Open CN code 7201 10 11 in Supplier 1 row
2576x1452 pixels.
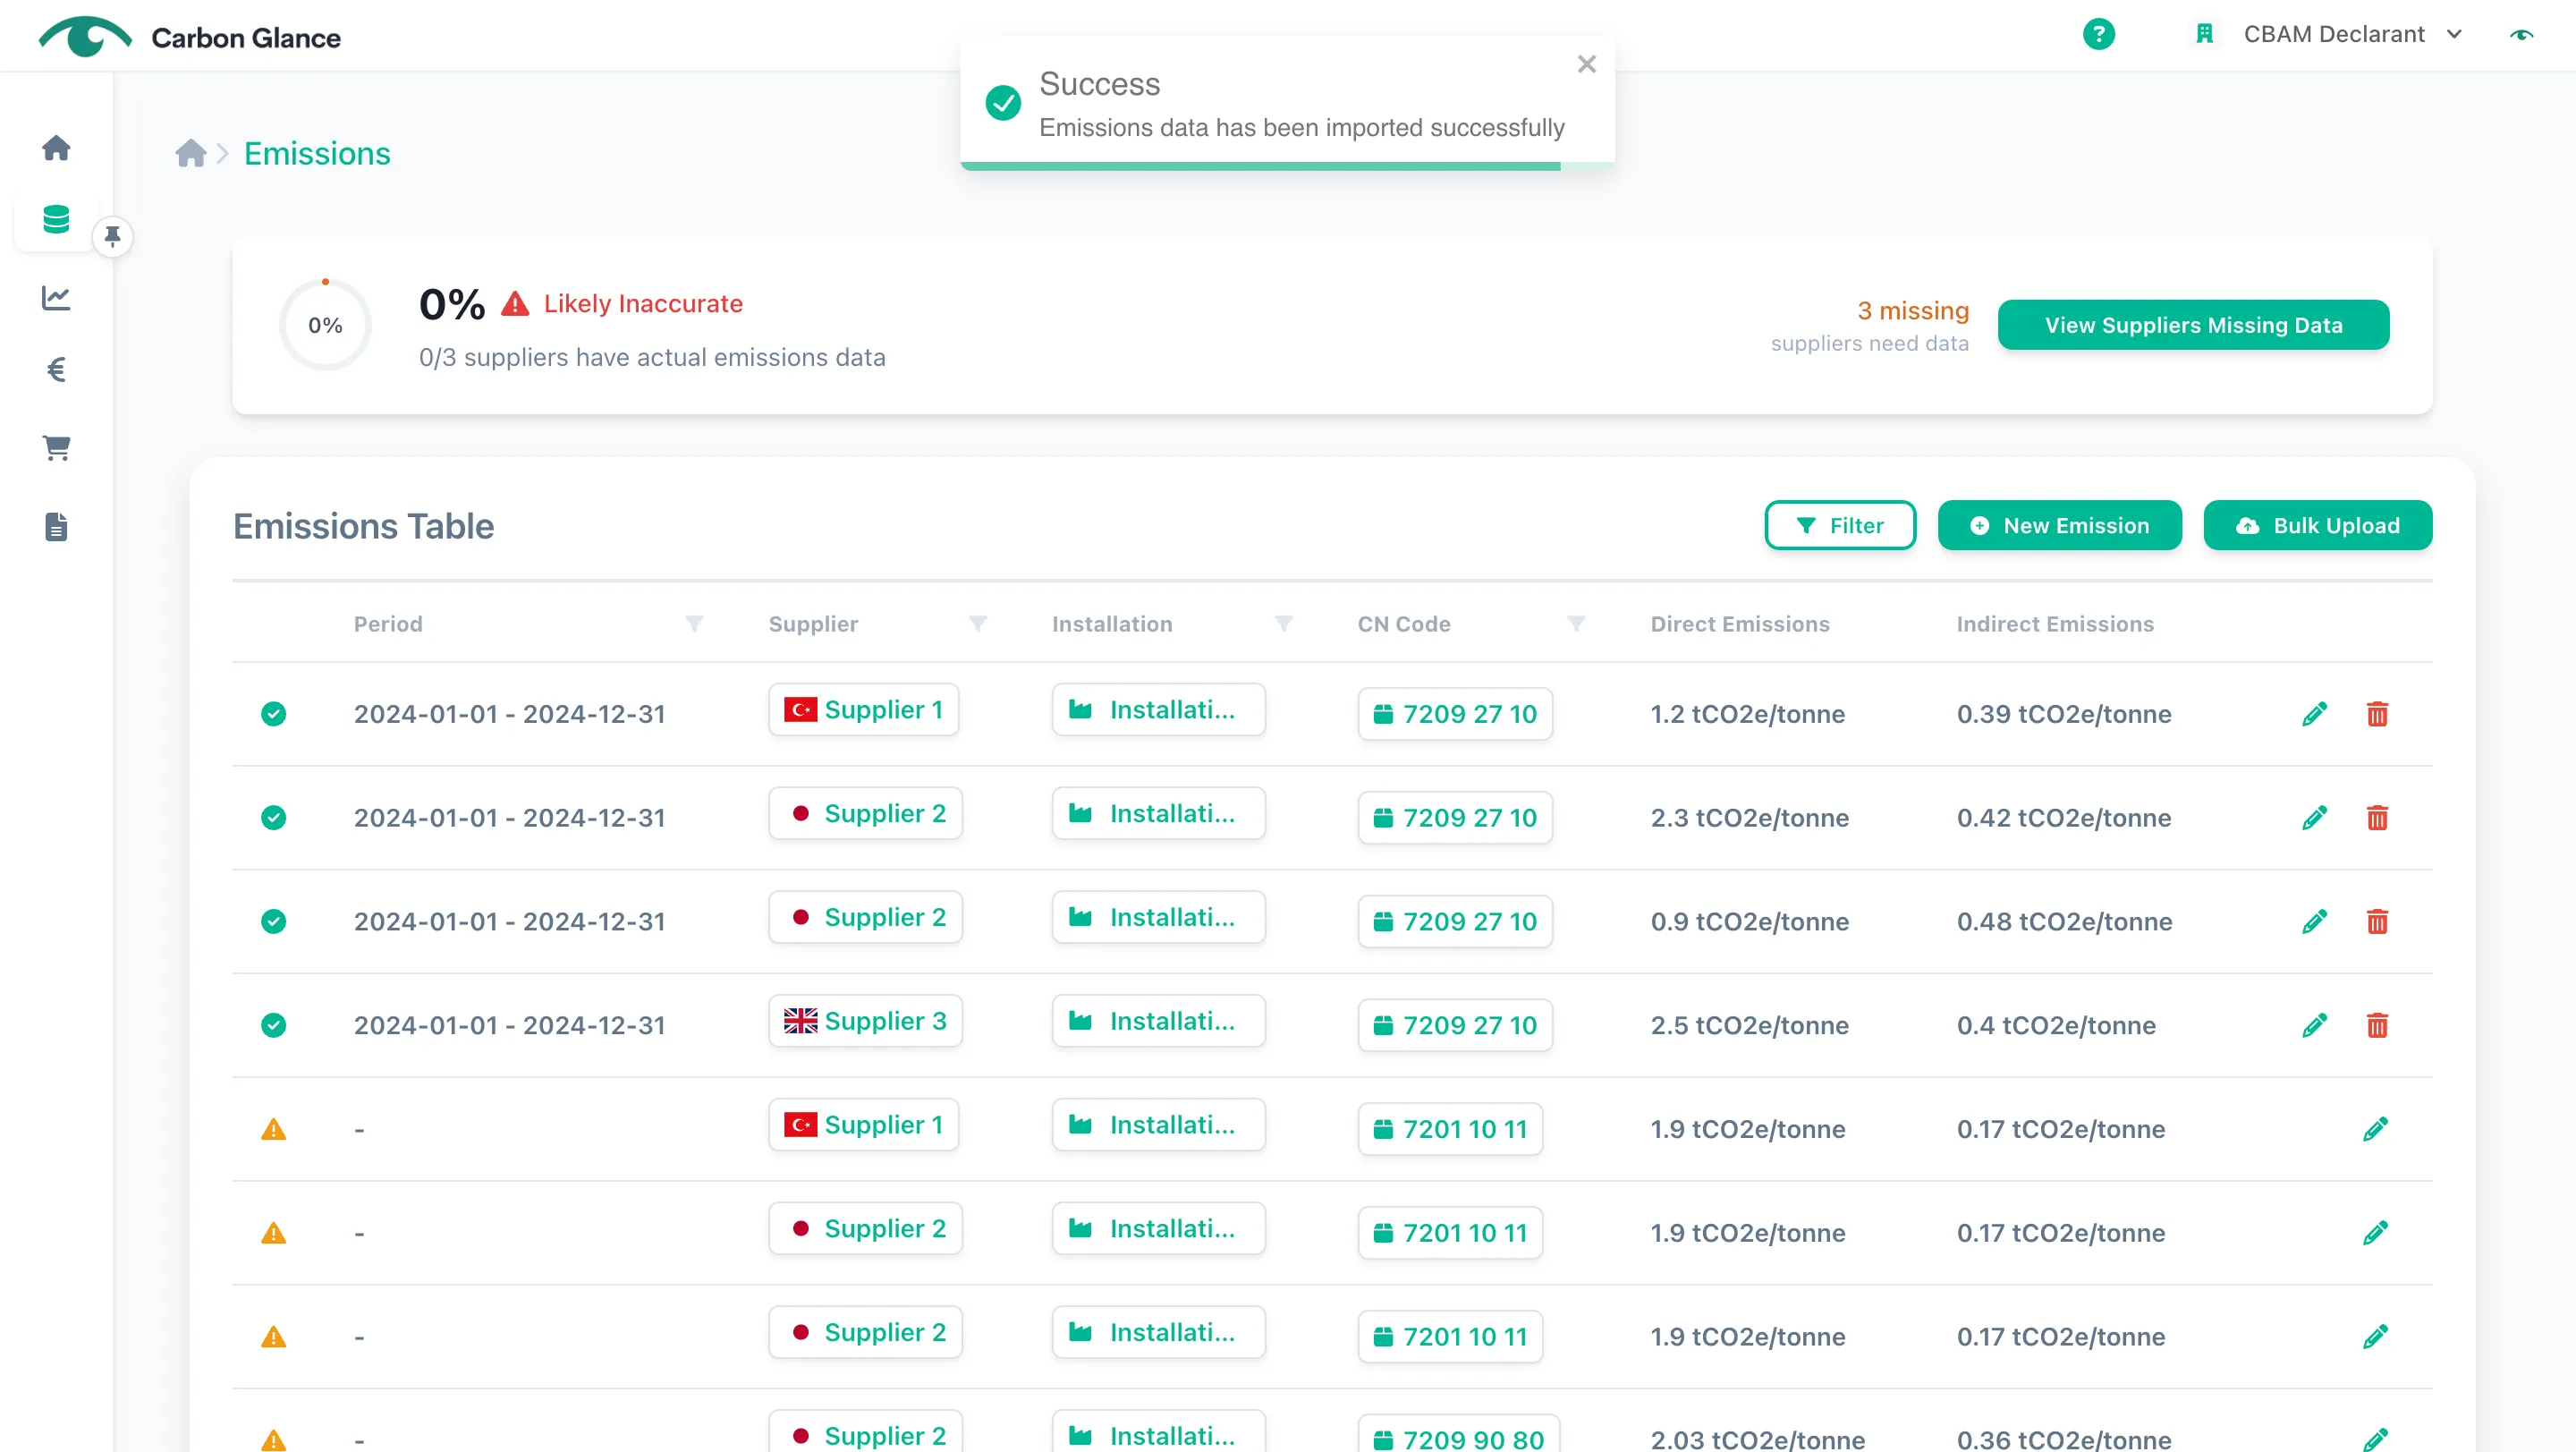point(1450,1129)
